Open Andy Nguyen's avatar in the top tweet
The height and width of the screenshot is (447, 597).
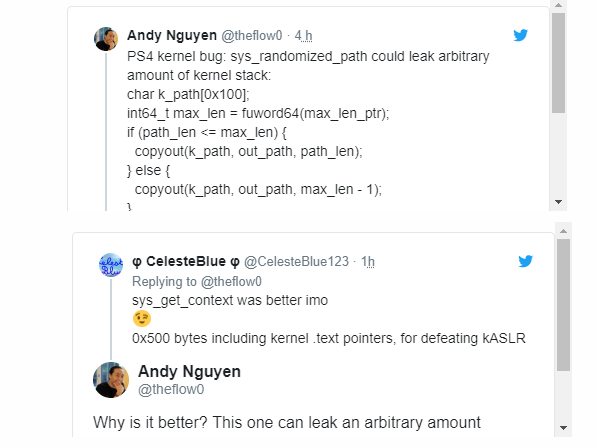tap(106, 39)
